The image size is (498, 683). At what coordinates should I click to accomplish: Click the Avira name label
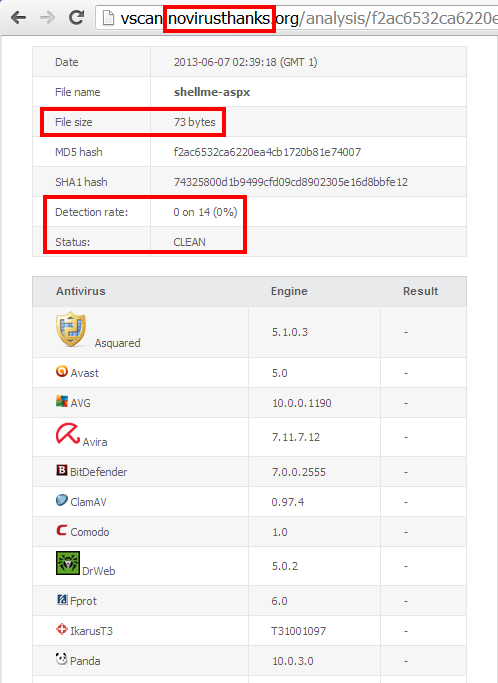click(x=95, y=442)
